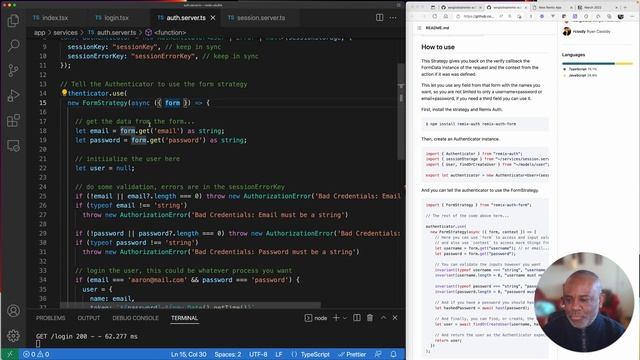Click Ln 15, Col 30 go-to-line
Viewport: 640px width, 360px height.
coord(189,354)
